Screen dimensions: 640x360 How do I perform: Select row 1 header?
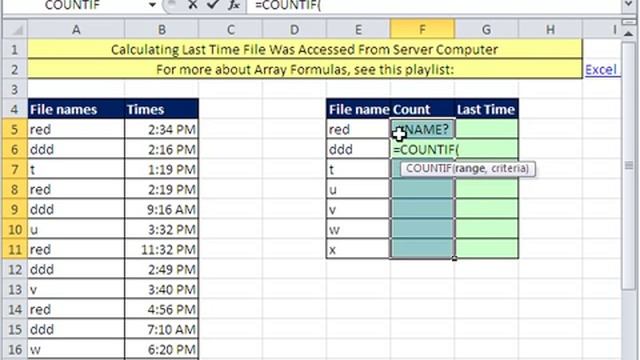pos(15,49)
